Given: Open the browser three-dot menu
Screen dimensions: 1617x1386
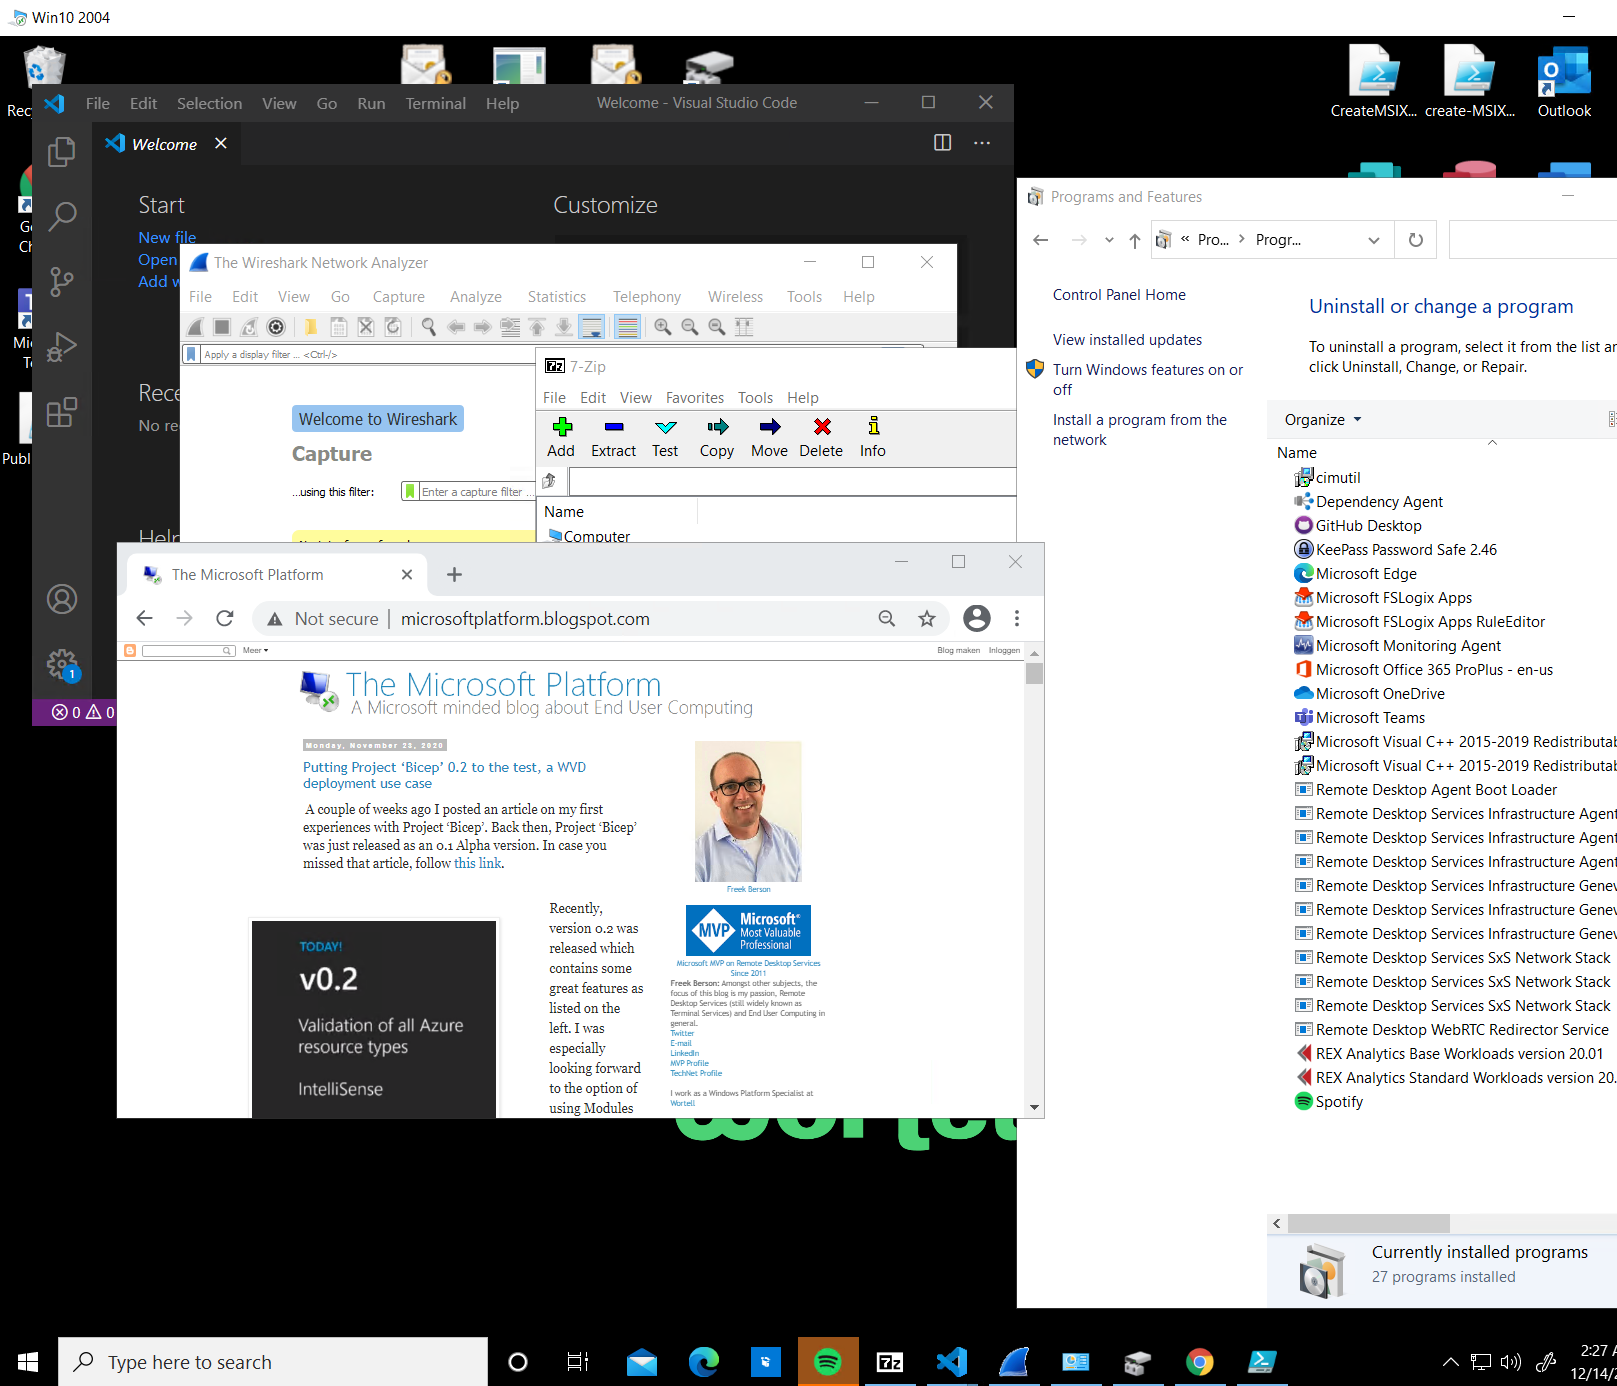Looking at the screenshot, I should 1017,619.
